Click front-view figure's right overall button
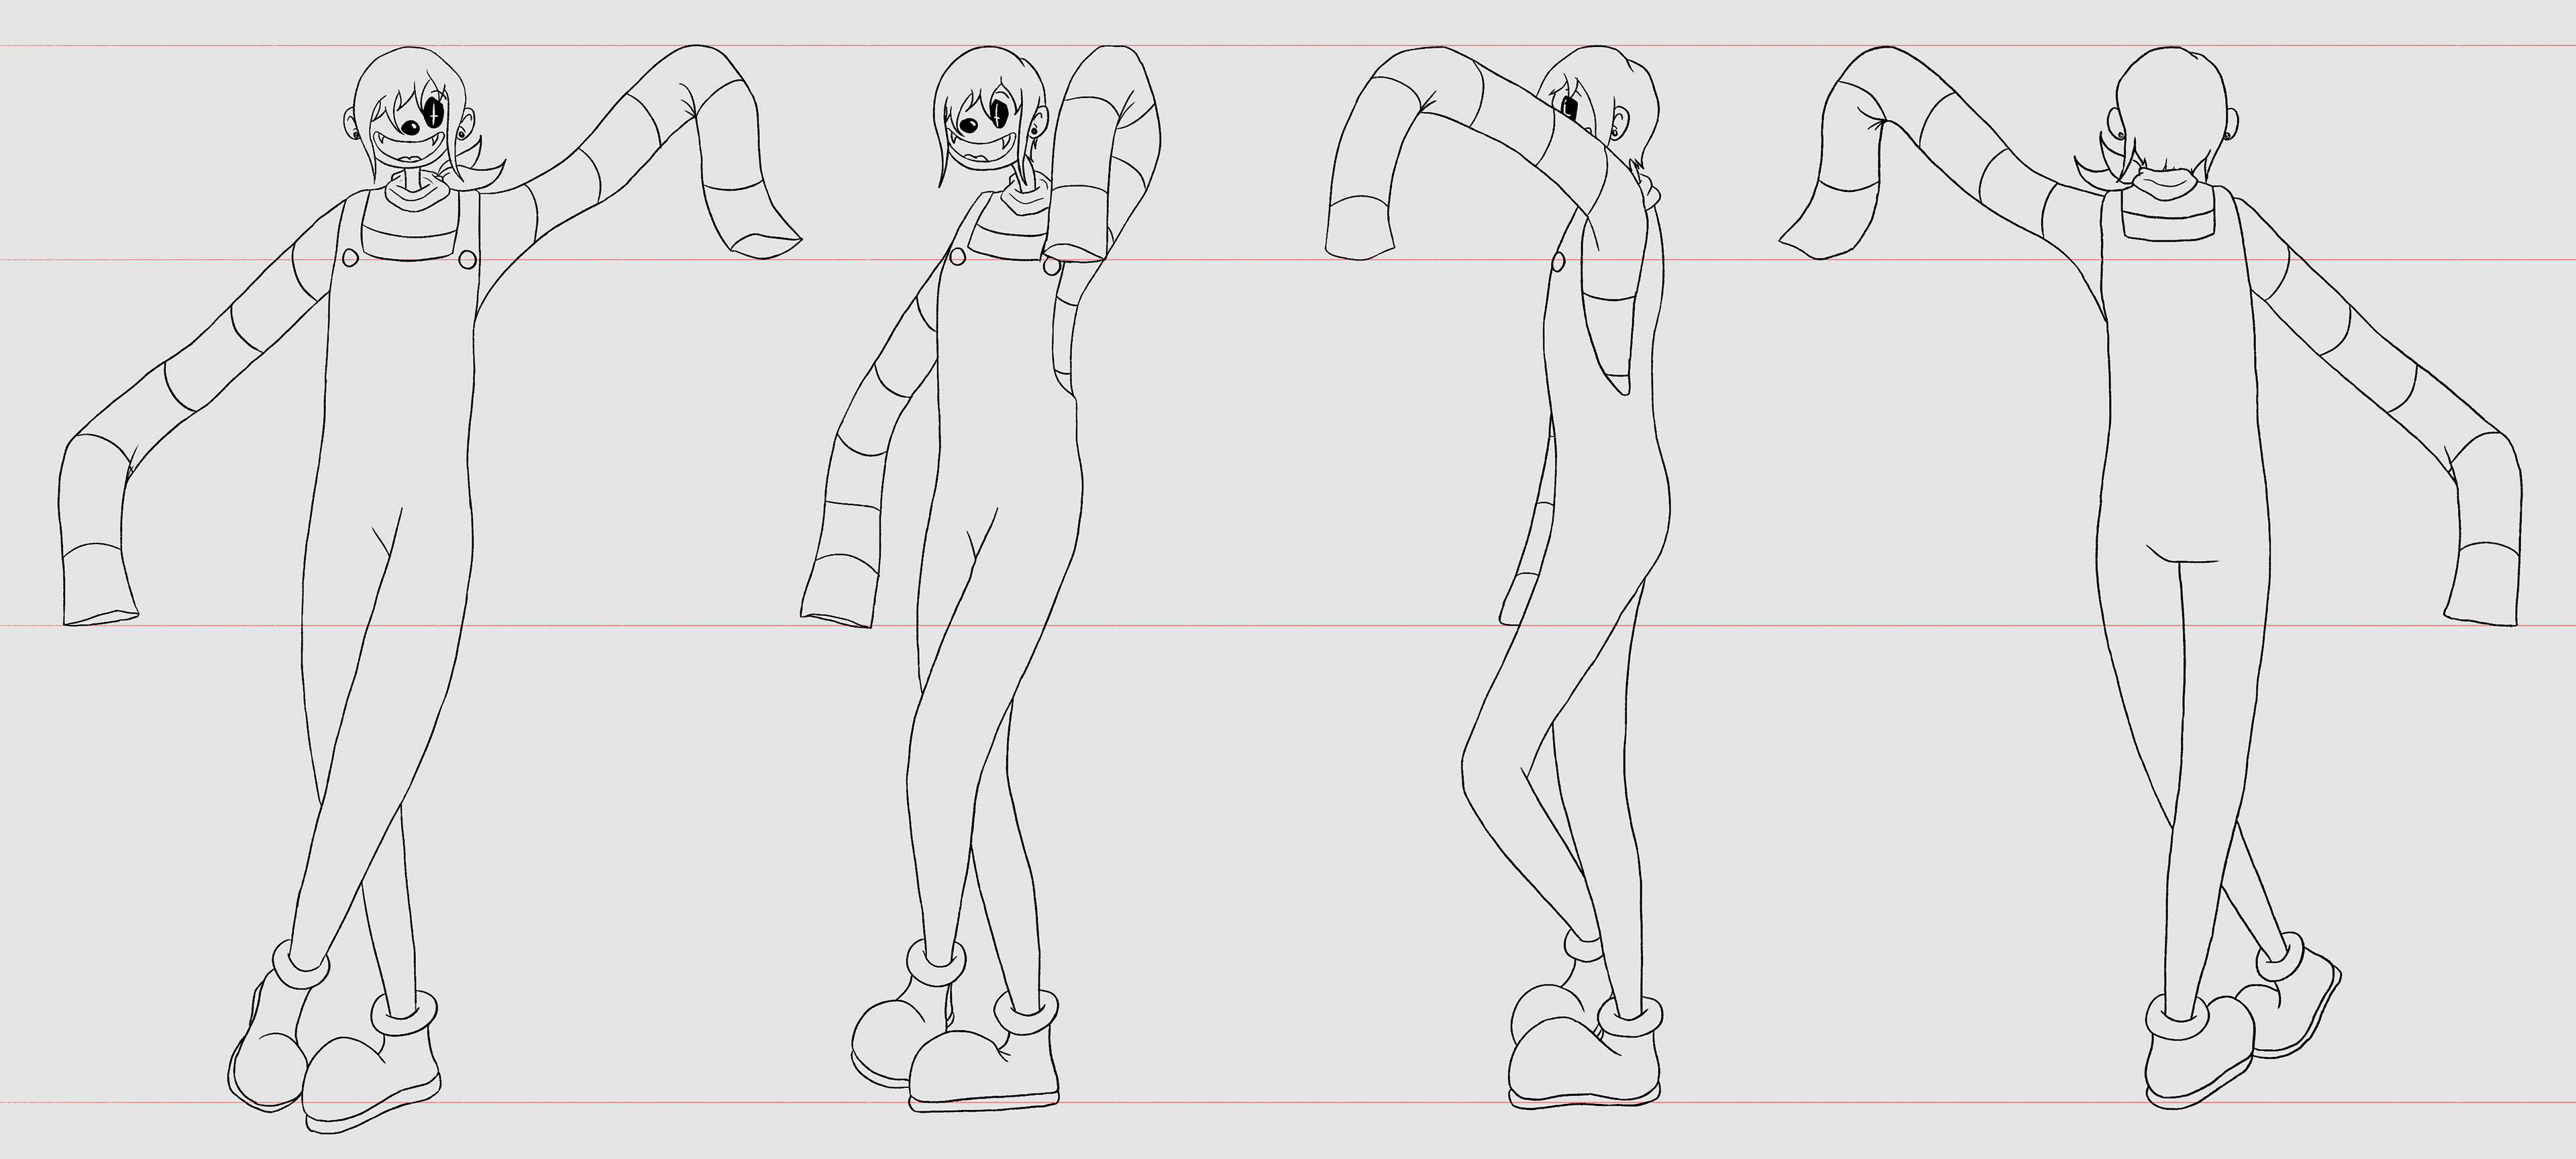Image resolution: width=2576 pixels, height=1159 pixels. (x=467, y=259)
